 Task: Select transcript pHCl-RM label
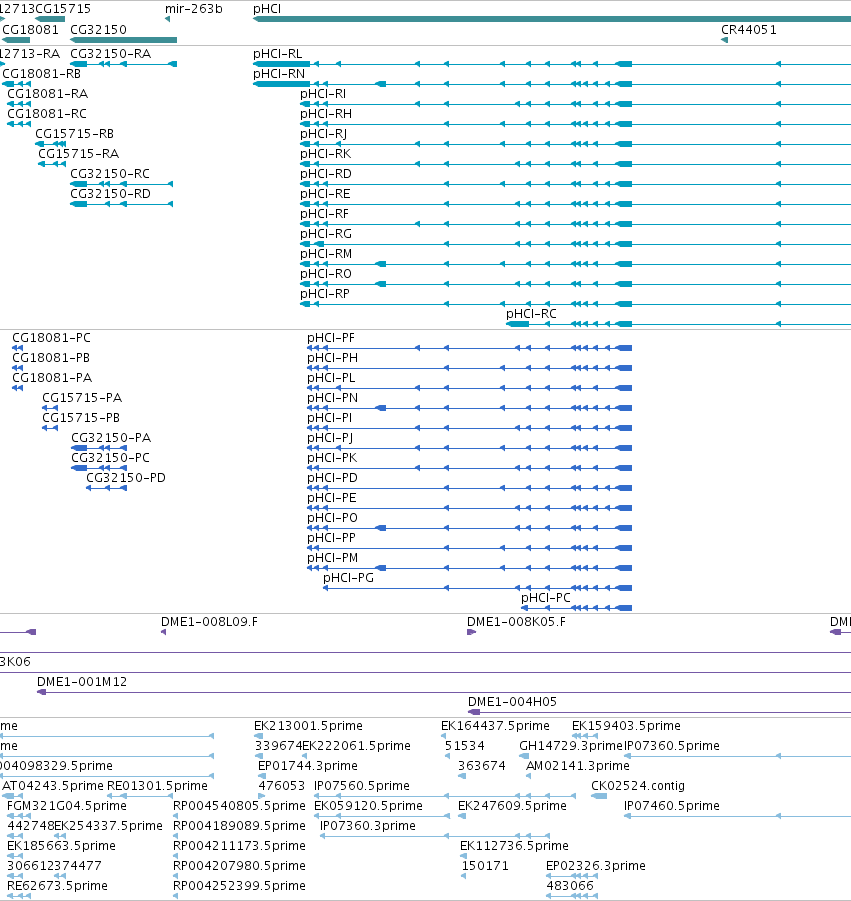coord(326,254)
